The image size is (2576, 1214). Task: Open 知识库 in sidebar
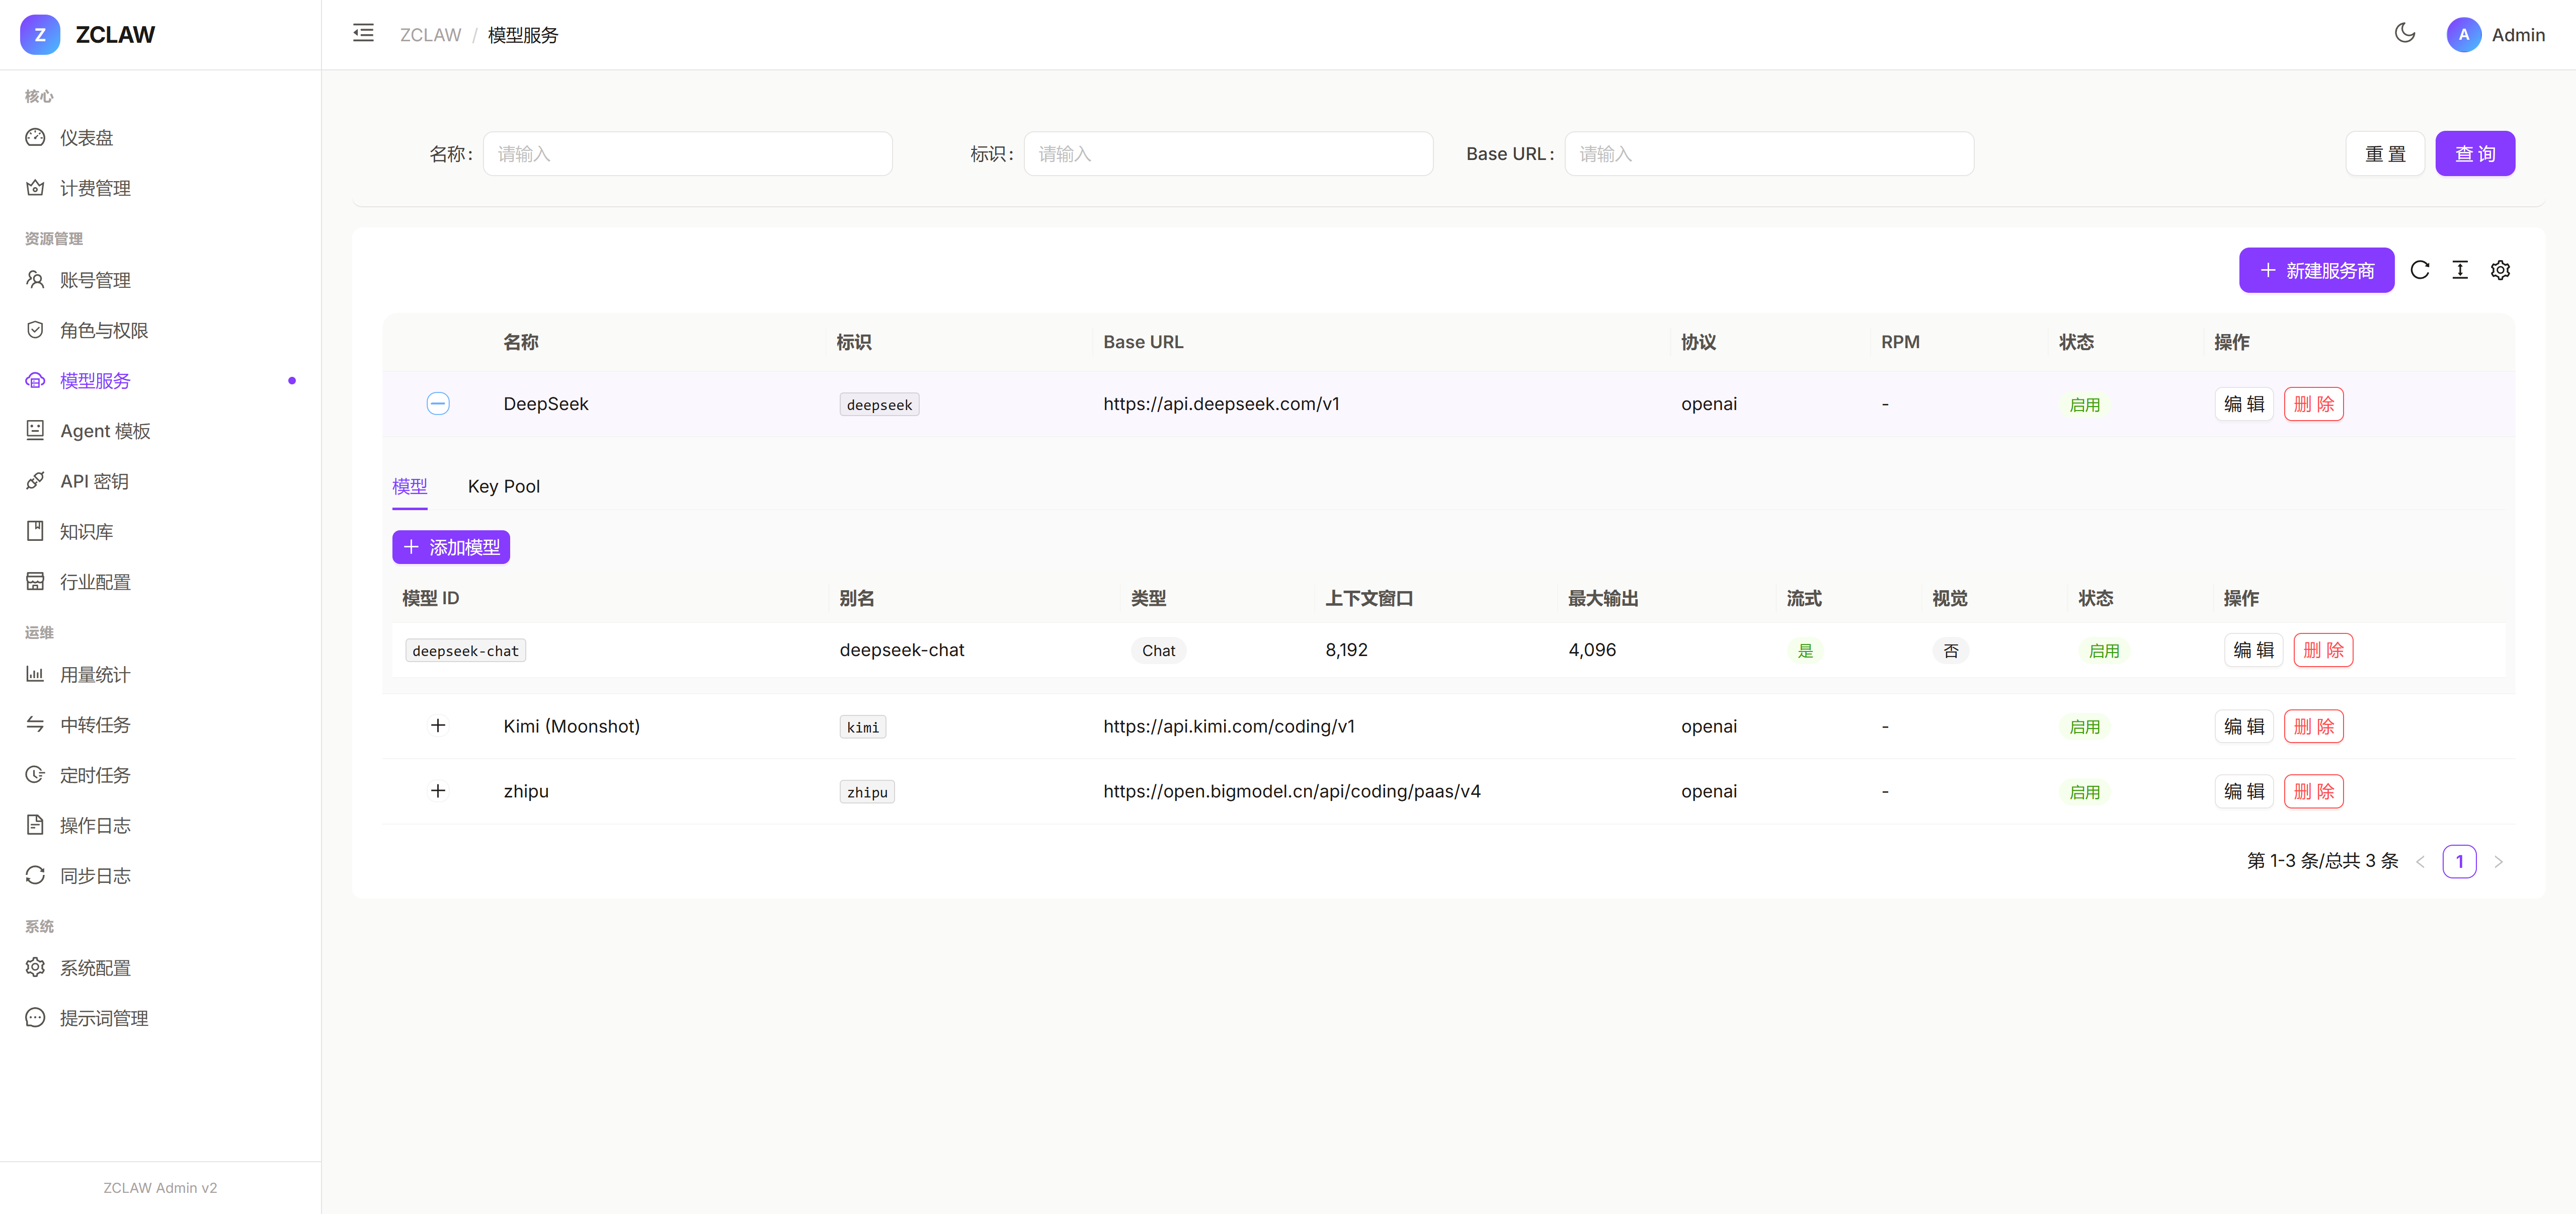click(x=86, y=532)
